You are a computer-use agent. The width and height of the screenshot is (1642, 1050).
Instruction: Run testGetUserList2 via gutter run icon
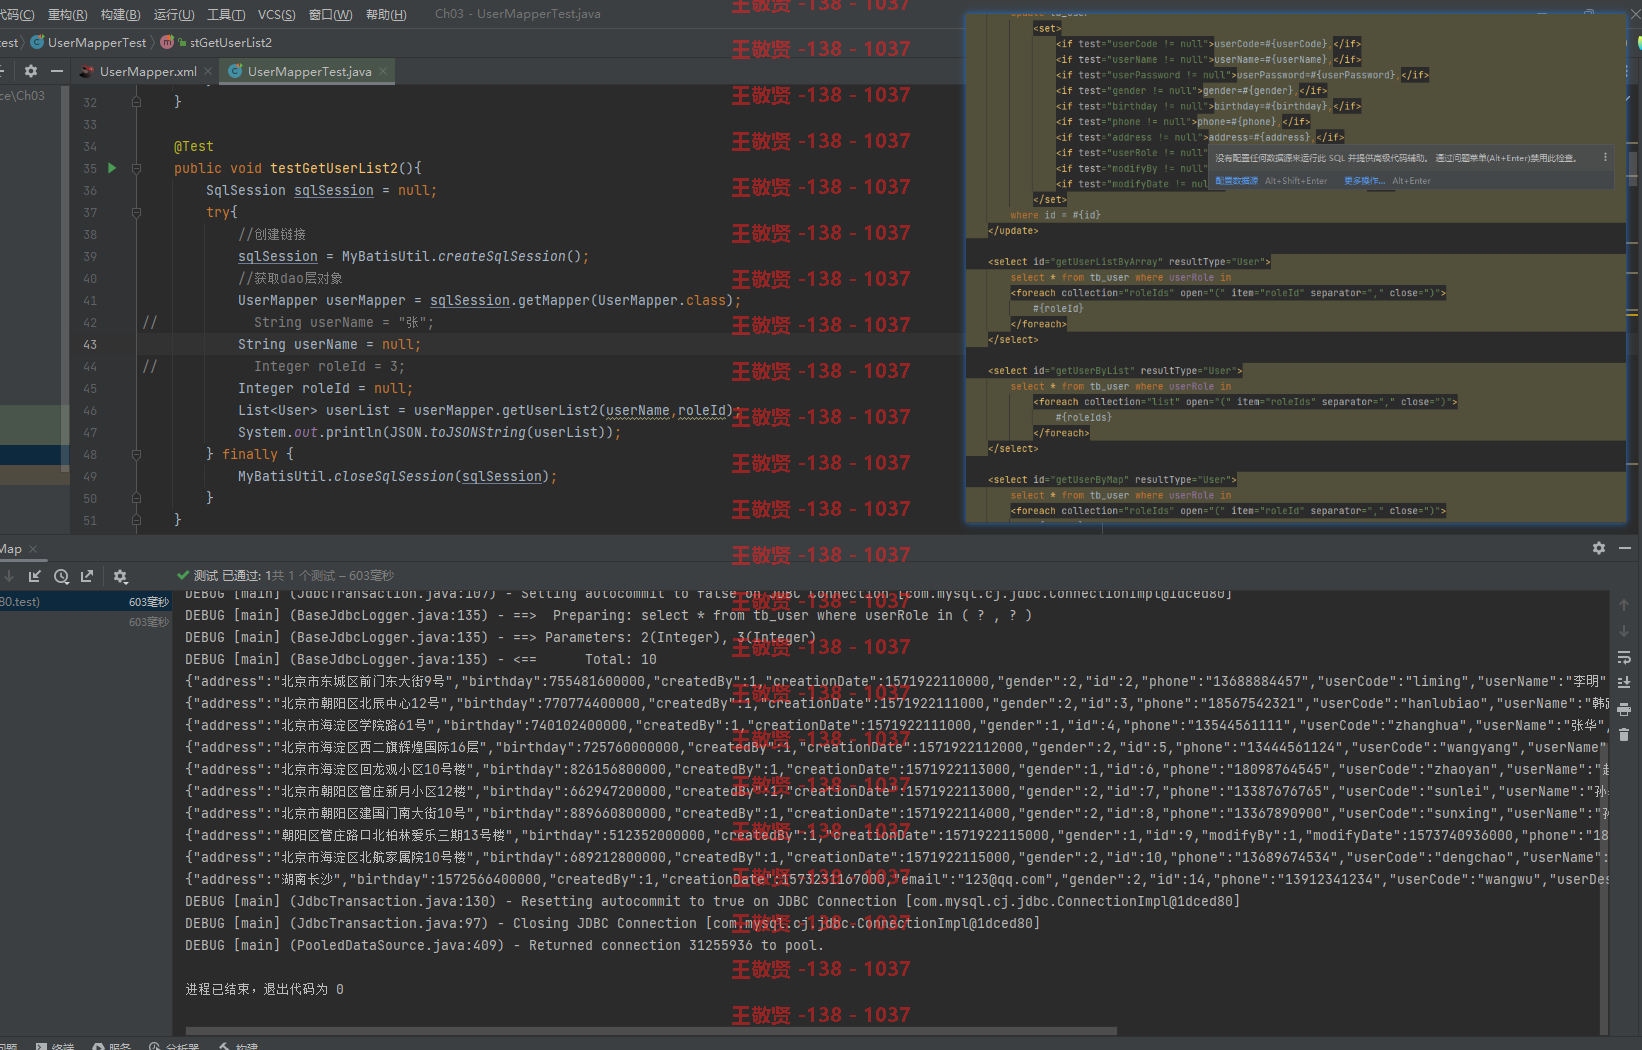coord(112,168)
